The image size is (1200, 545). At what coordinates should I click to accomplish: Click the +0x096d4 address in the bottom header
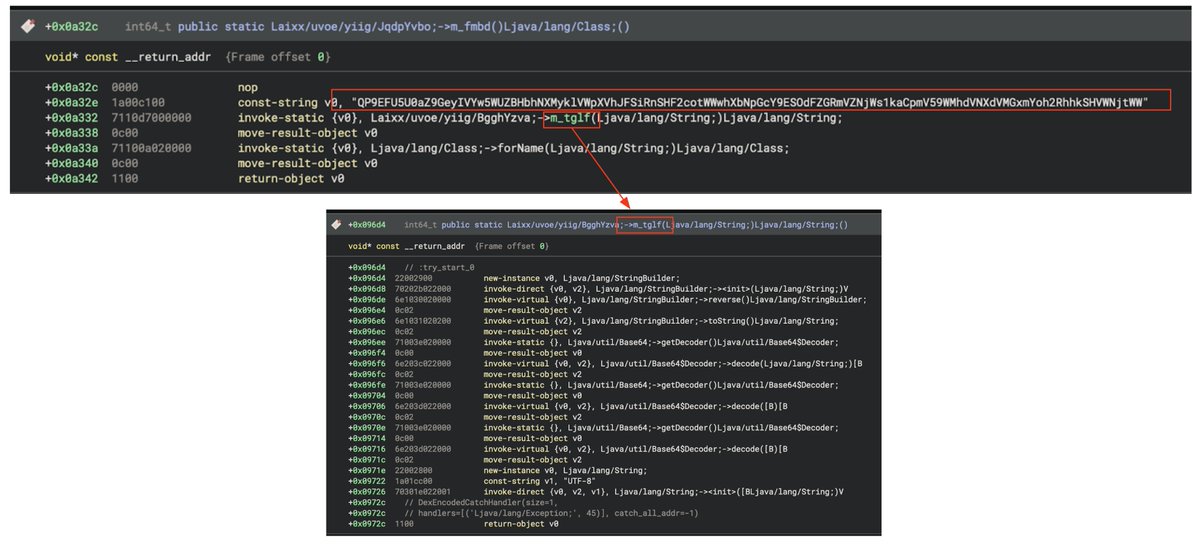367,225
